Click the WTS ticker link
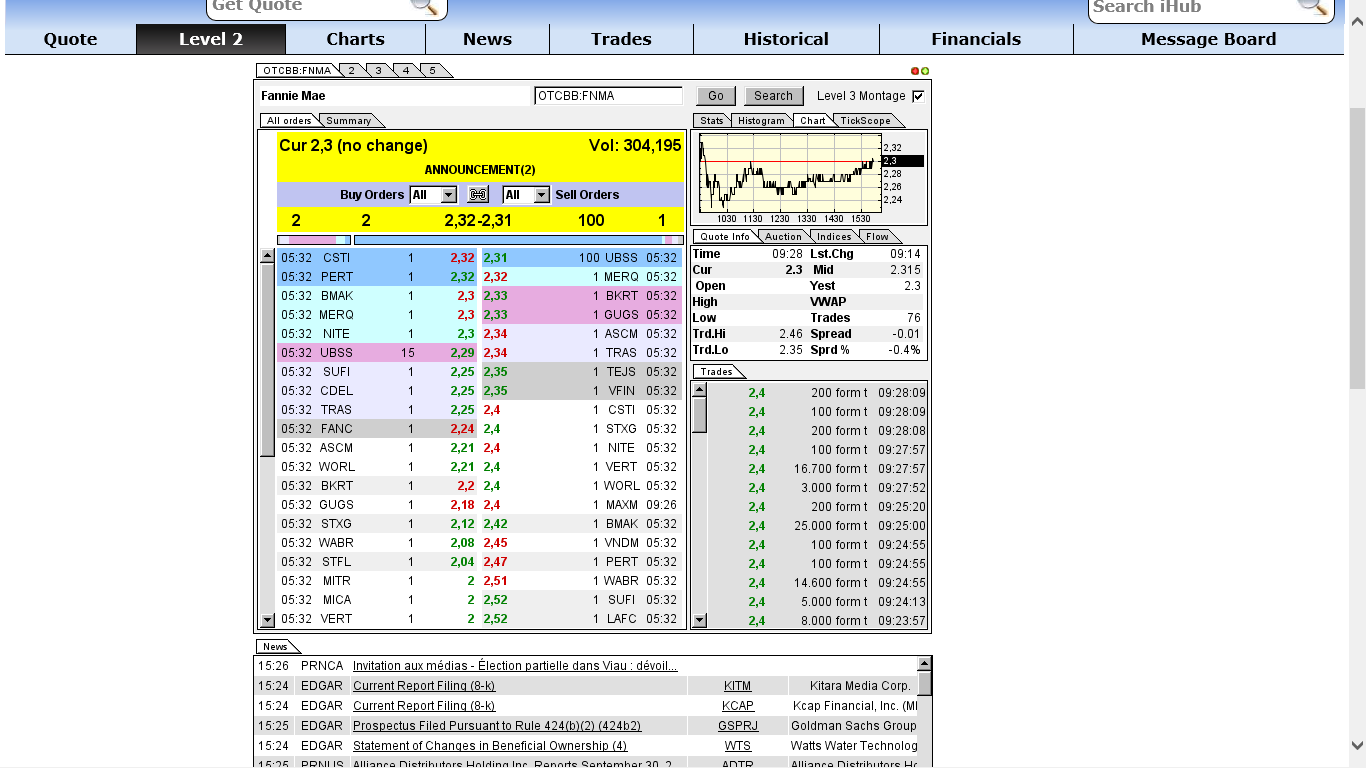This screenshot has height=768, width=1366. click(x=738, y=746)
